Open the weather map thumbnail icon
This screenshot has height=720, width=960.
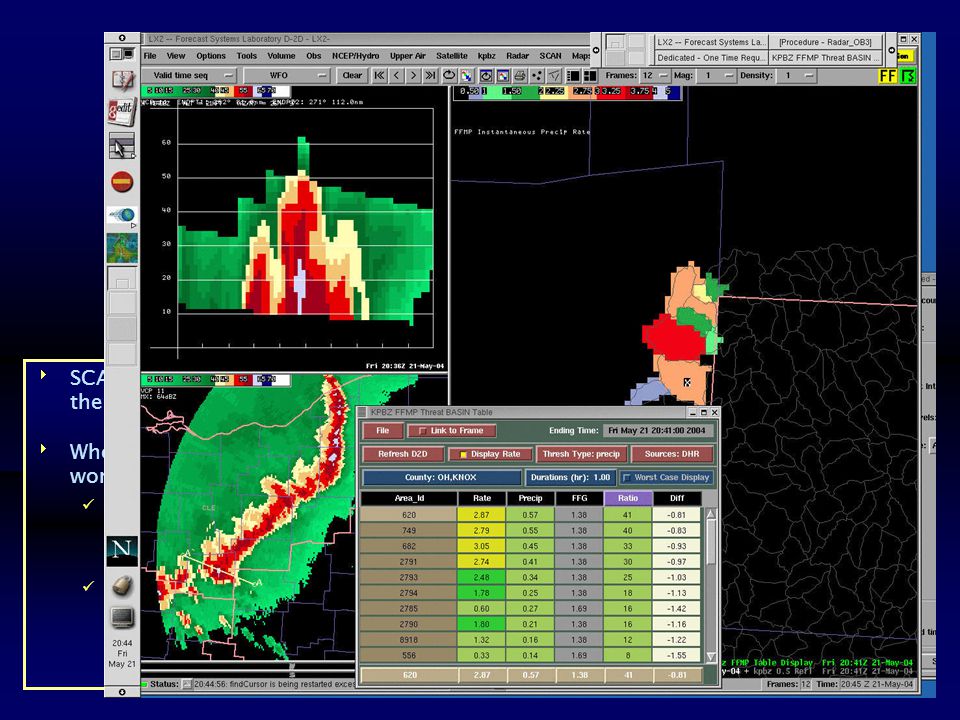click(122, 247)
